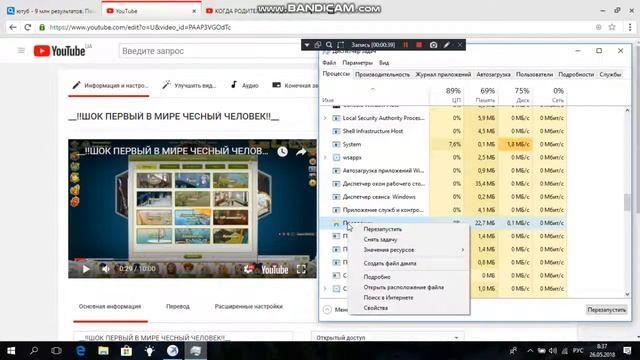The height and width of the screenshot is (360, 640).
Task: Open Журнал приложений tab
Action: coord(443,75)
